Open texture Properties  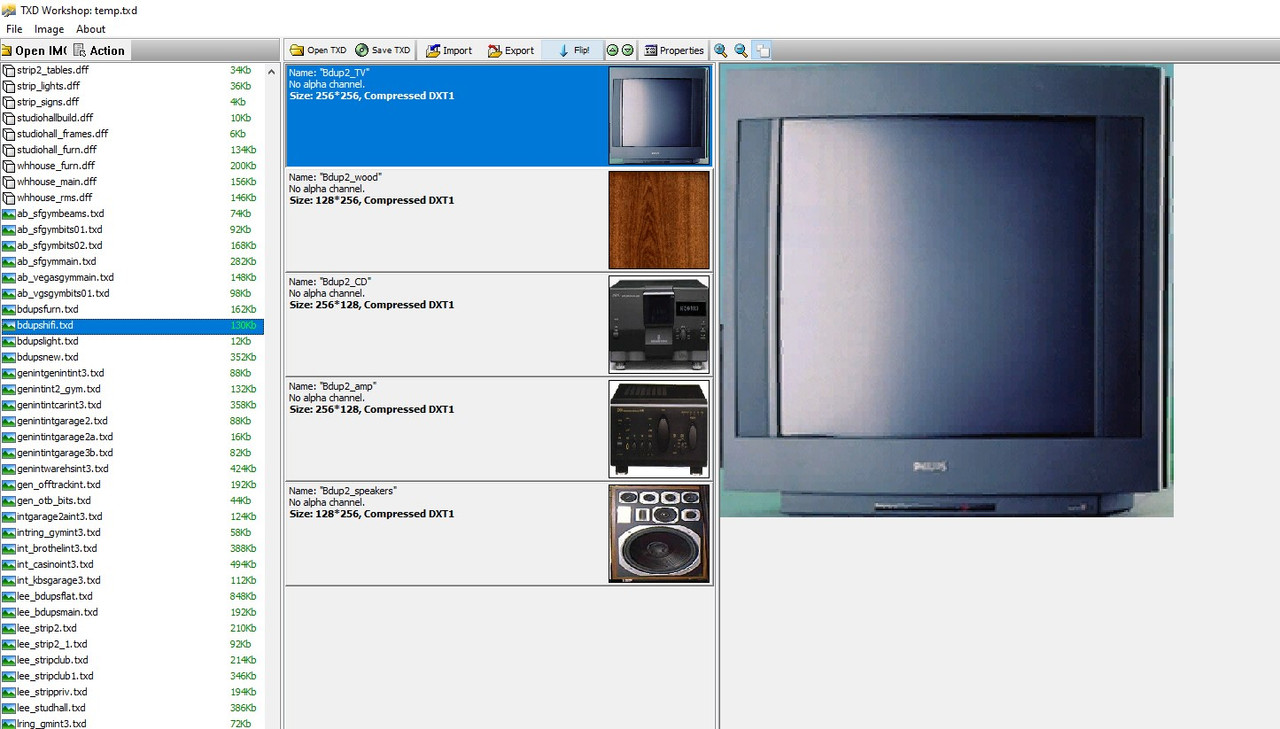pos(674,50)
